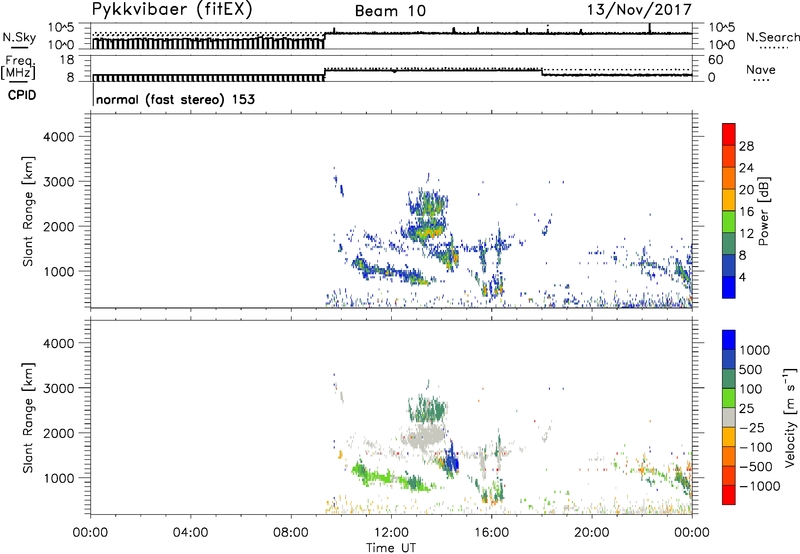Click the 4000 tick on power panel
The width and height of the screenshot is (800, 554).
coord(59,137)
